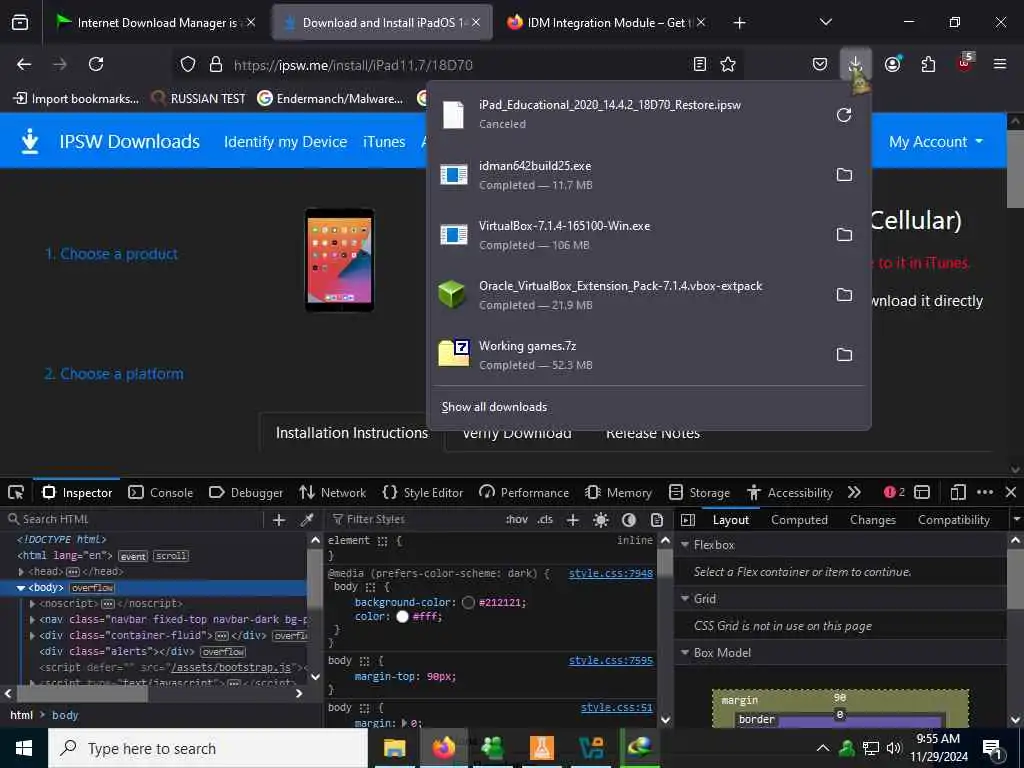Expand the head element node
The width and height of the screenshot is (1024, 768).
point(21,571)
